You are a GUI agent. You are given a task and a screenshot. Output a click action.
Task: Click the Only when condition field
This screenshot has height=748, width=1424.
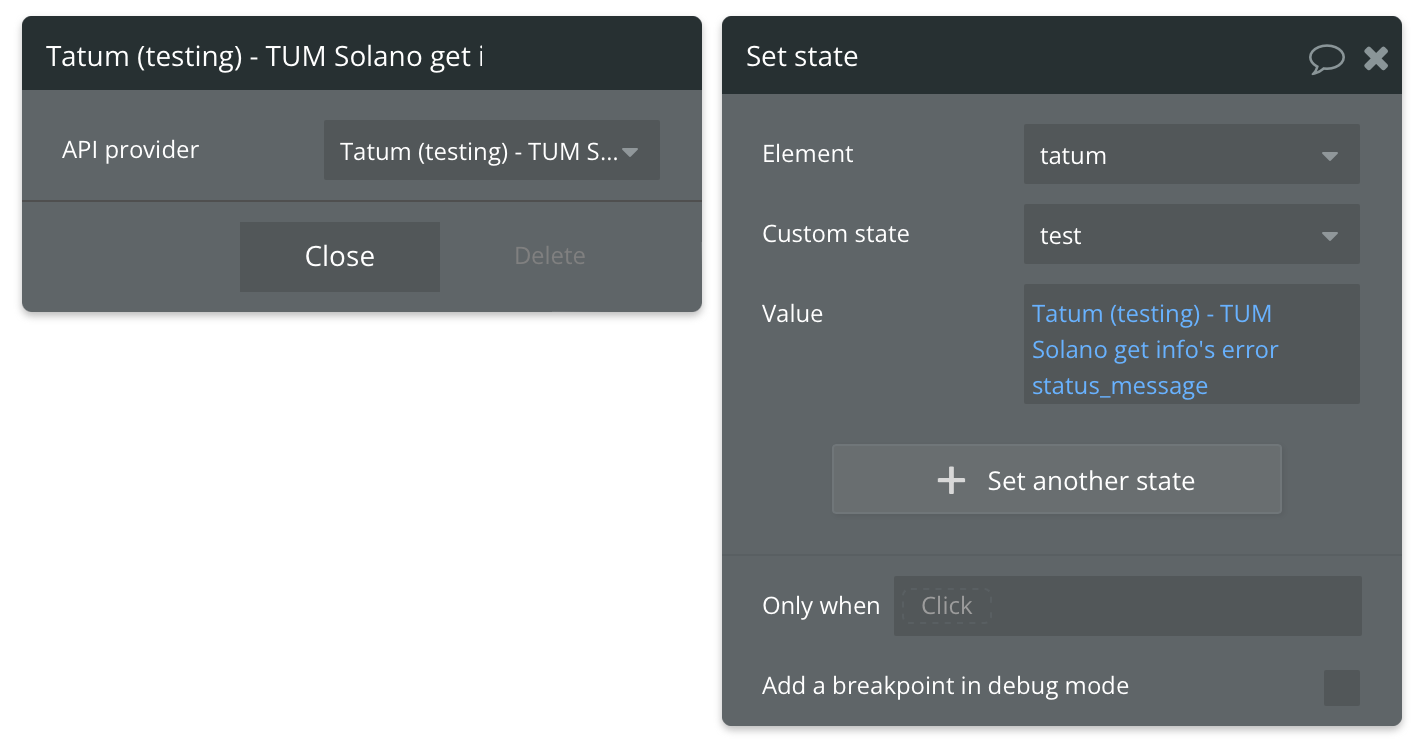click(x=1128, y=606)
